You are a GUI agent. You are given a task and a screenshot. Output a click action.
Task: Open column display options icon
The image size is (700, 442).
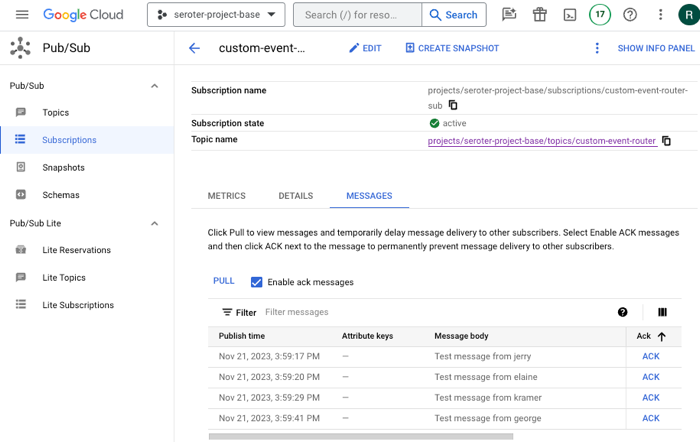coord(662,312)
